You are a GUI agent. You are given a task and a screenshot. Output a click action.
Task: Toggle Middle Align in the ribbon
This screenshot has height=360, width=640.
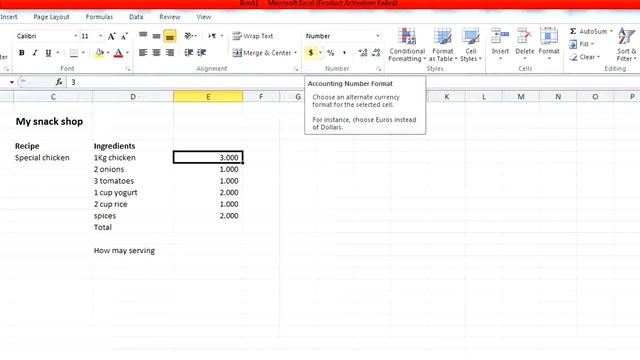tap(156, 36)
